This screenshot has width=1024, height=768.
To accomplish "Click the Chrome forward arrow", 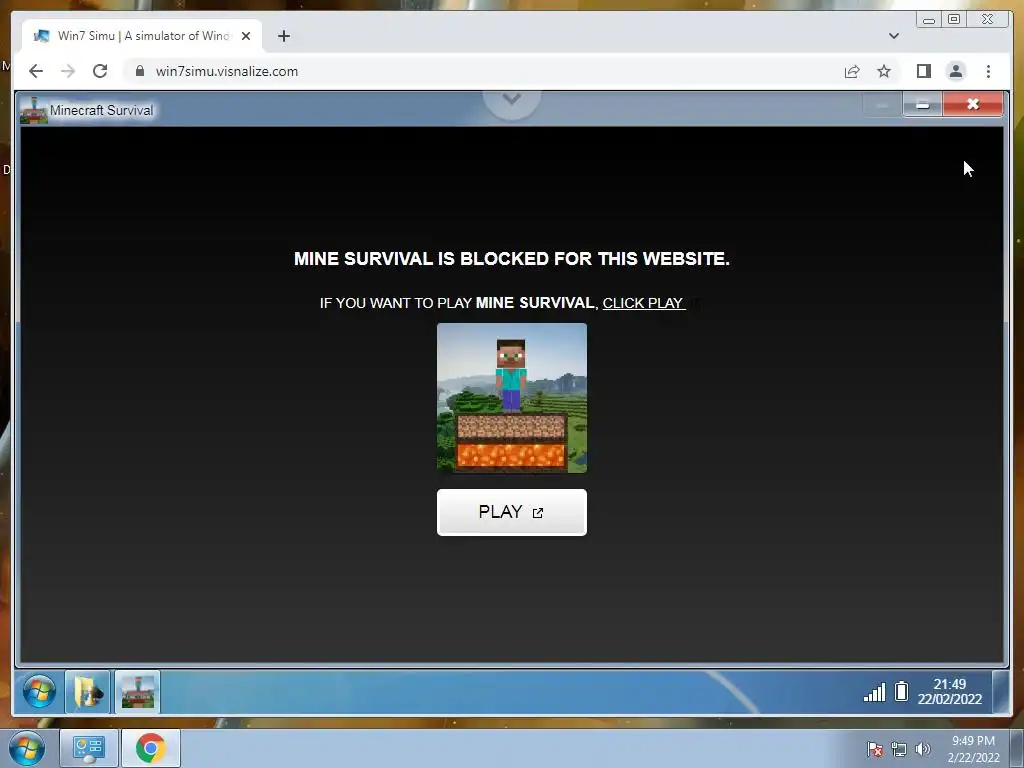I will click(68, 71).
